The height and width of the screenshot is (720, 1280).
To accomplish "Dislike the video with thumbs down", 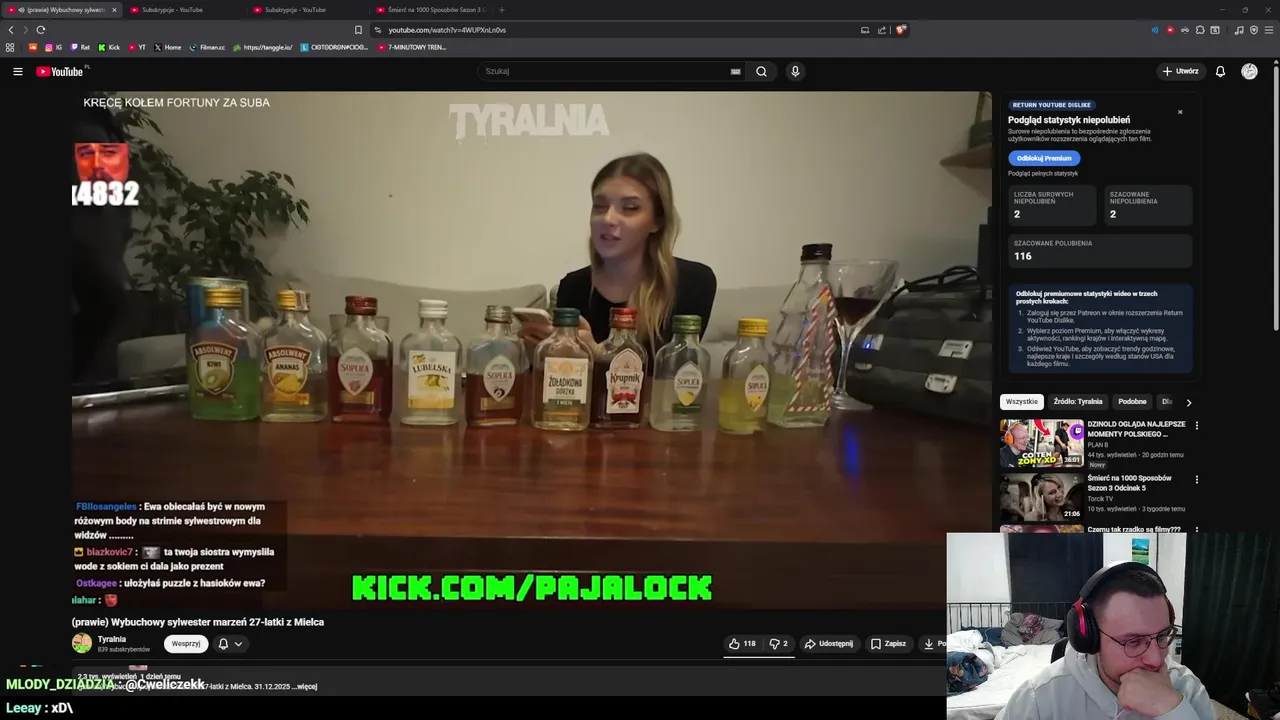I will [x=778, y=644].
